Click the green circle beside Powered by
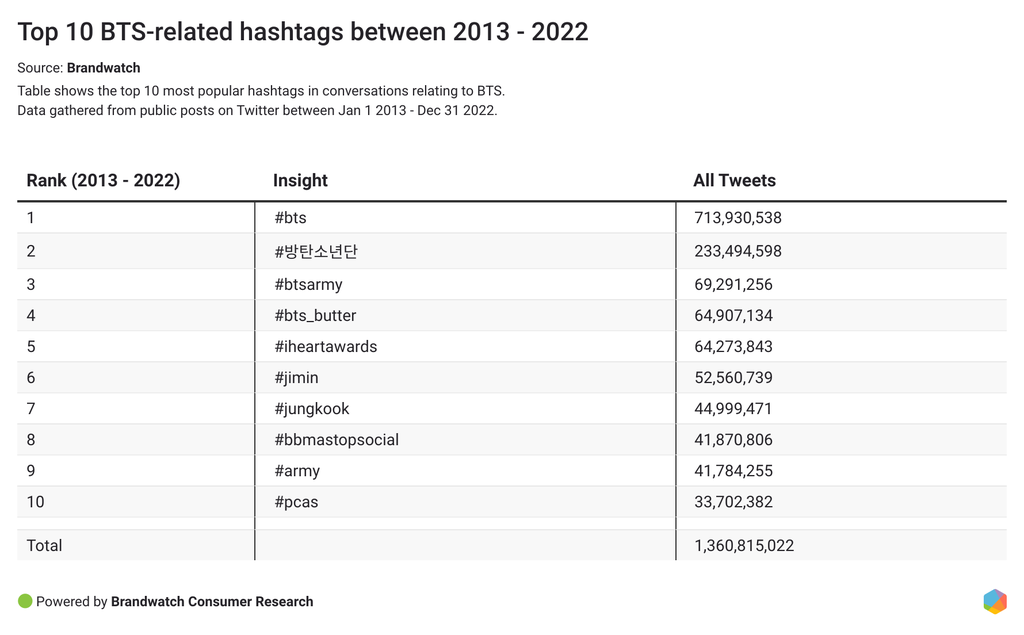1024x635 pixels. (25, 601)
